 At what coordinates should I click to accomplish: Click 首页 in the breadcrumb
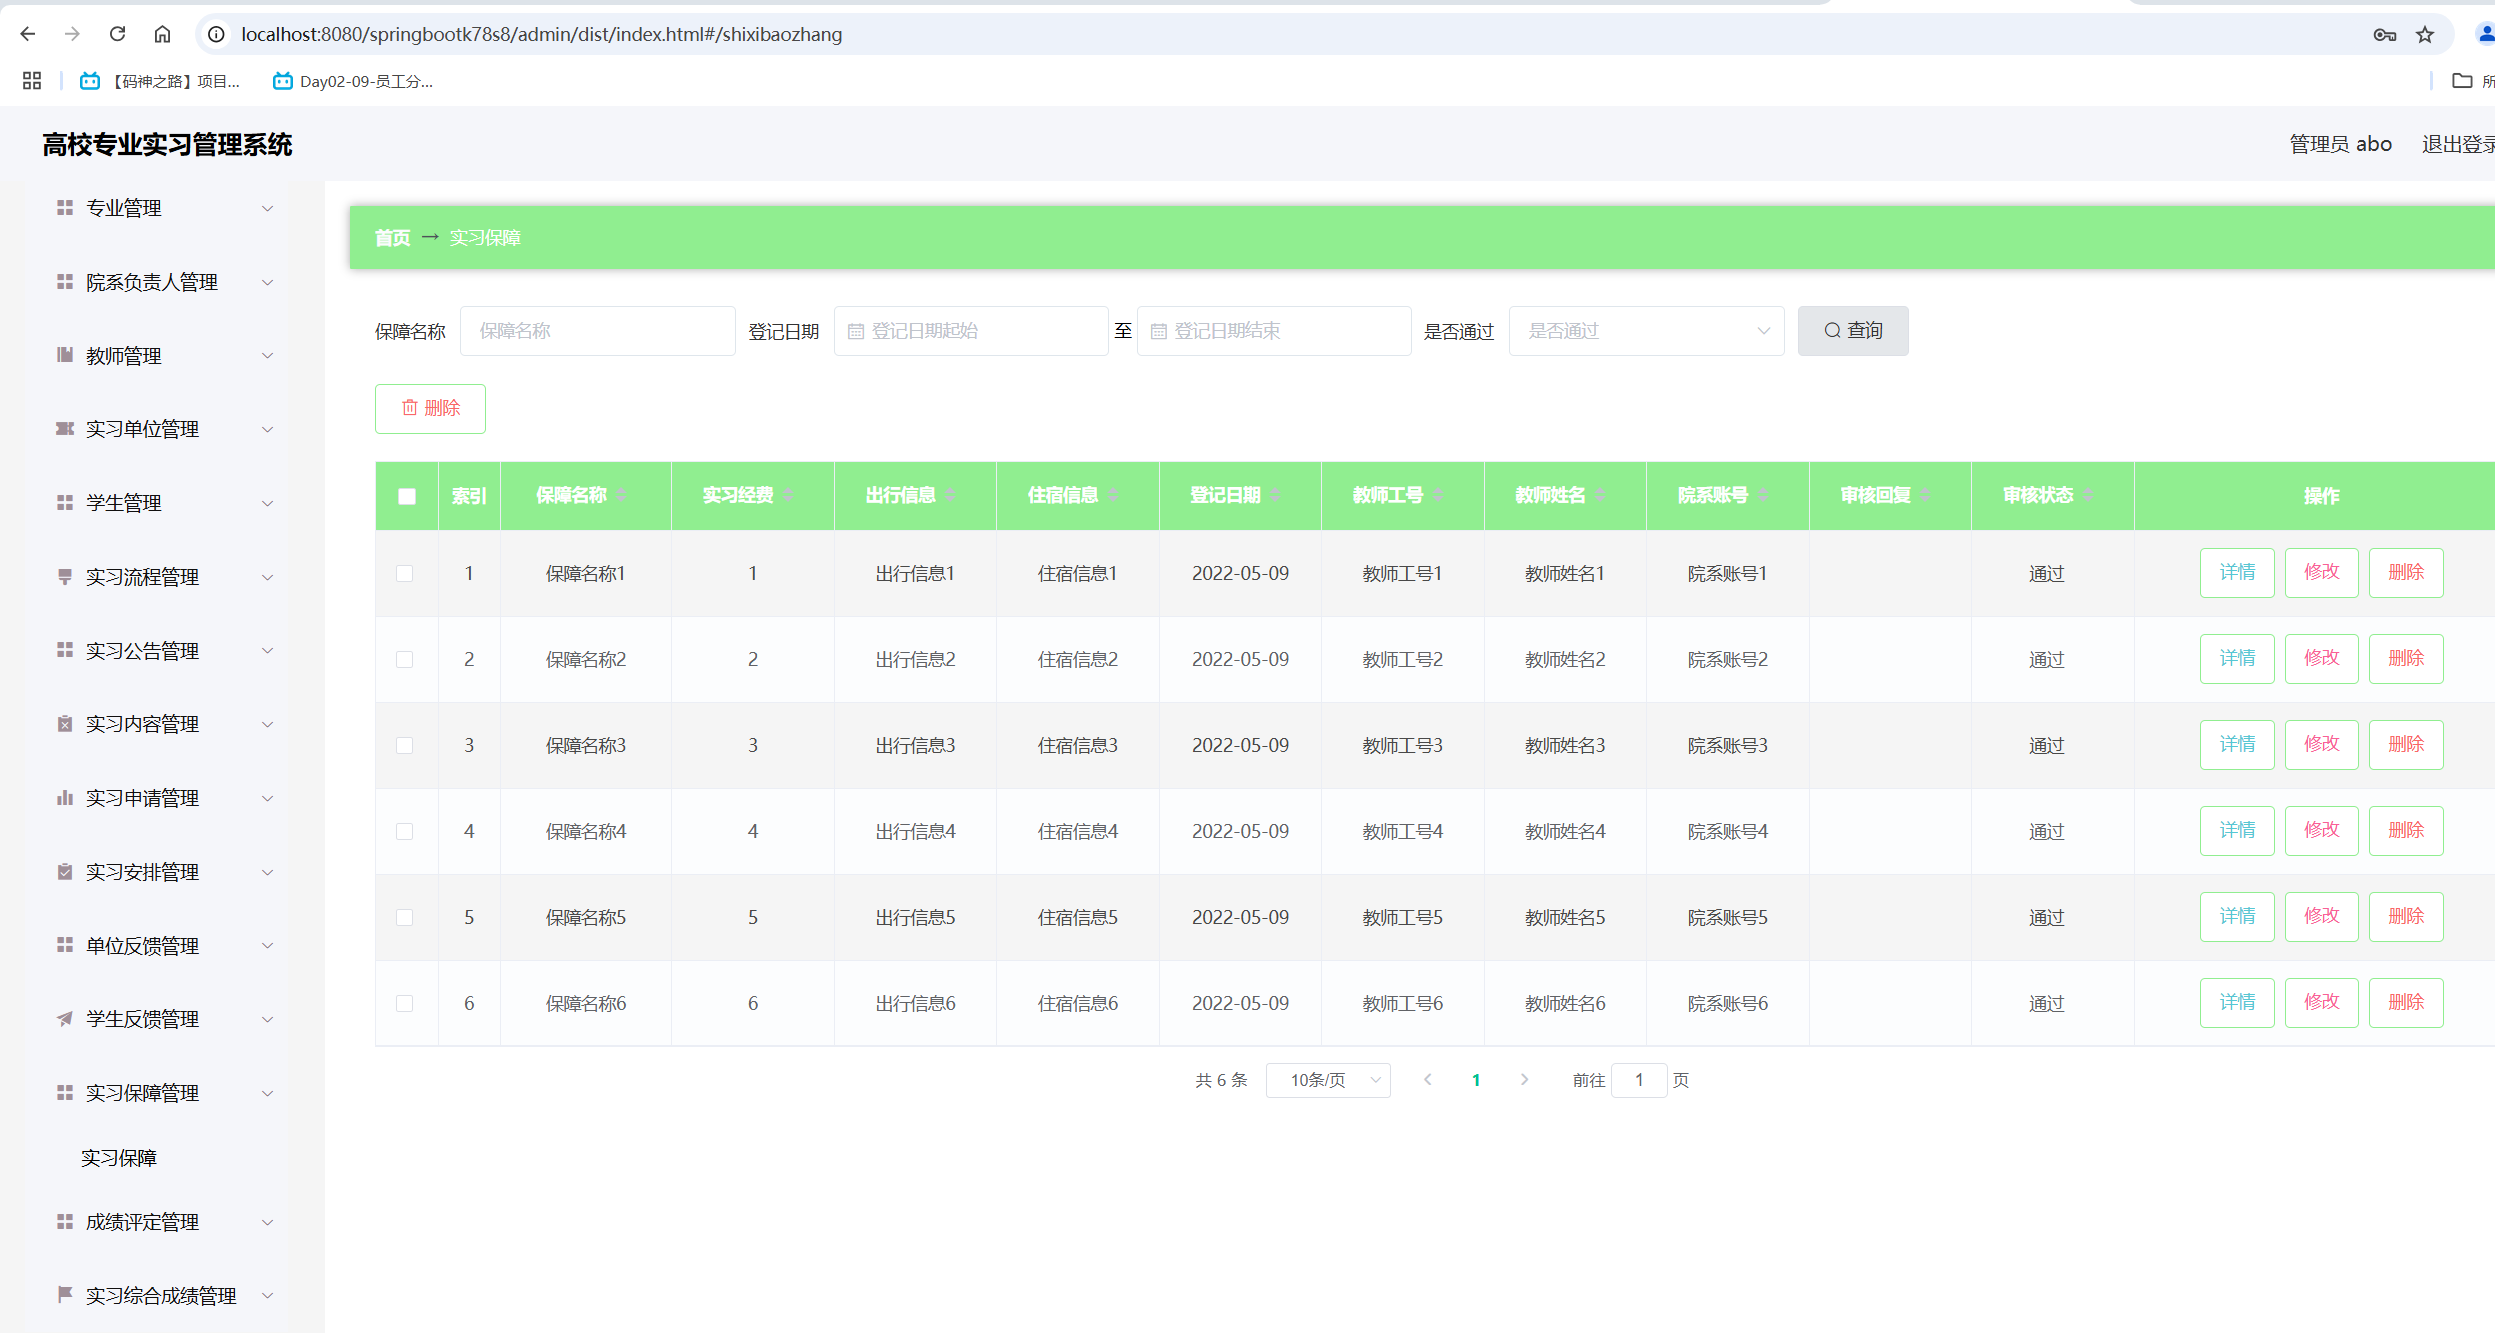(393, 237)
